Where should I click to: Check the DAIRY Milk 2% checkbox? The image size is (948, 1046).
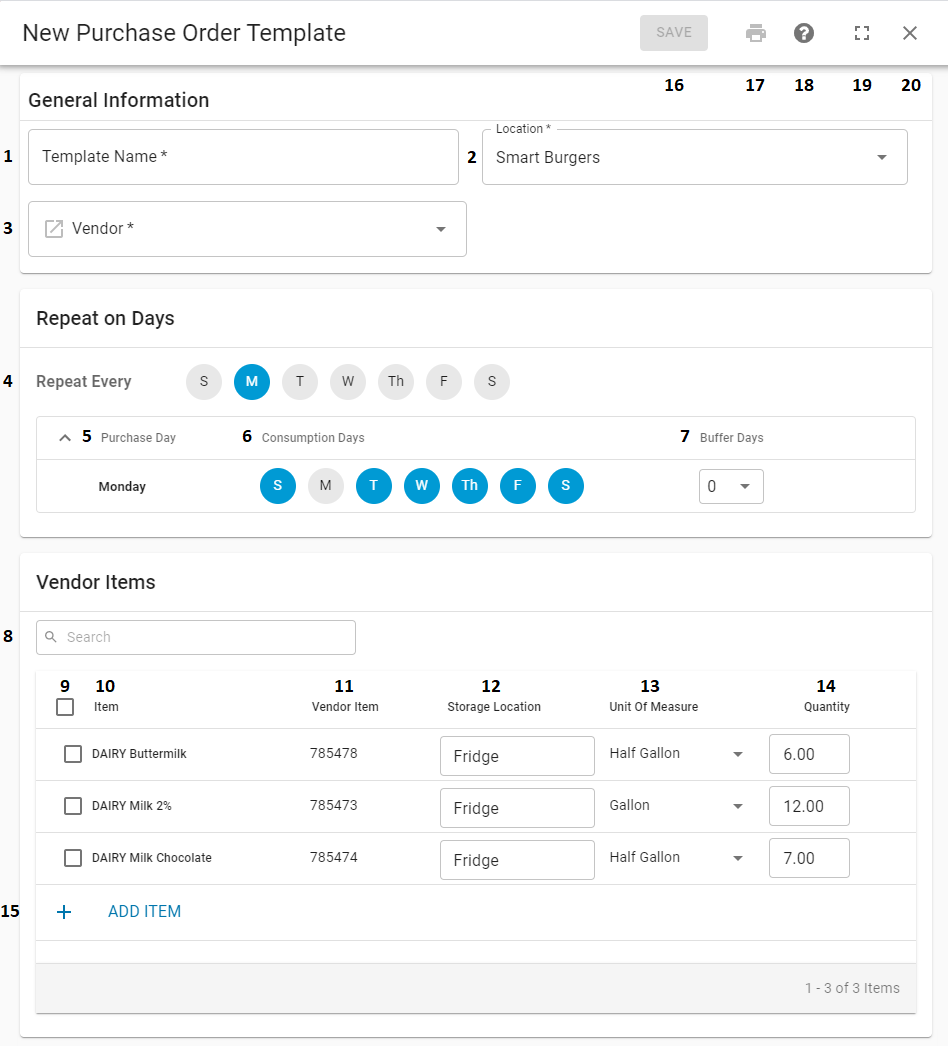pos(73,806)
